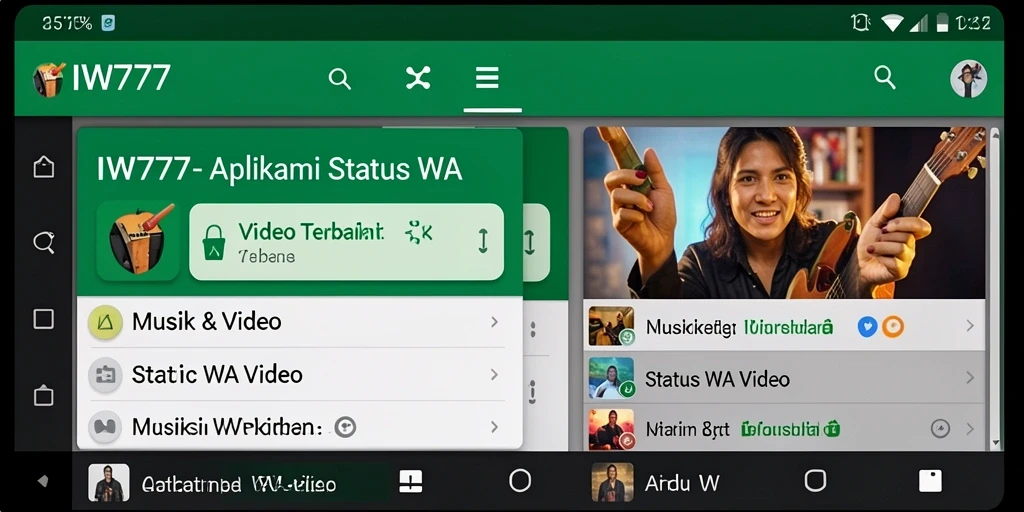Click the IW777- Aplikami Status WA heading
Viewport: 1024px width, 512px height.
(280, 169)
